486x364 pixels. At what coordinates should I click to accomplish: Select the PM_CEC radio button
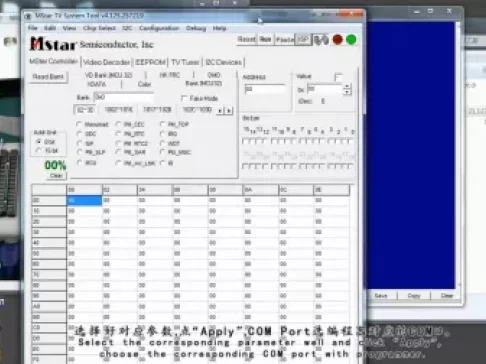[x=118, y=124]
